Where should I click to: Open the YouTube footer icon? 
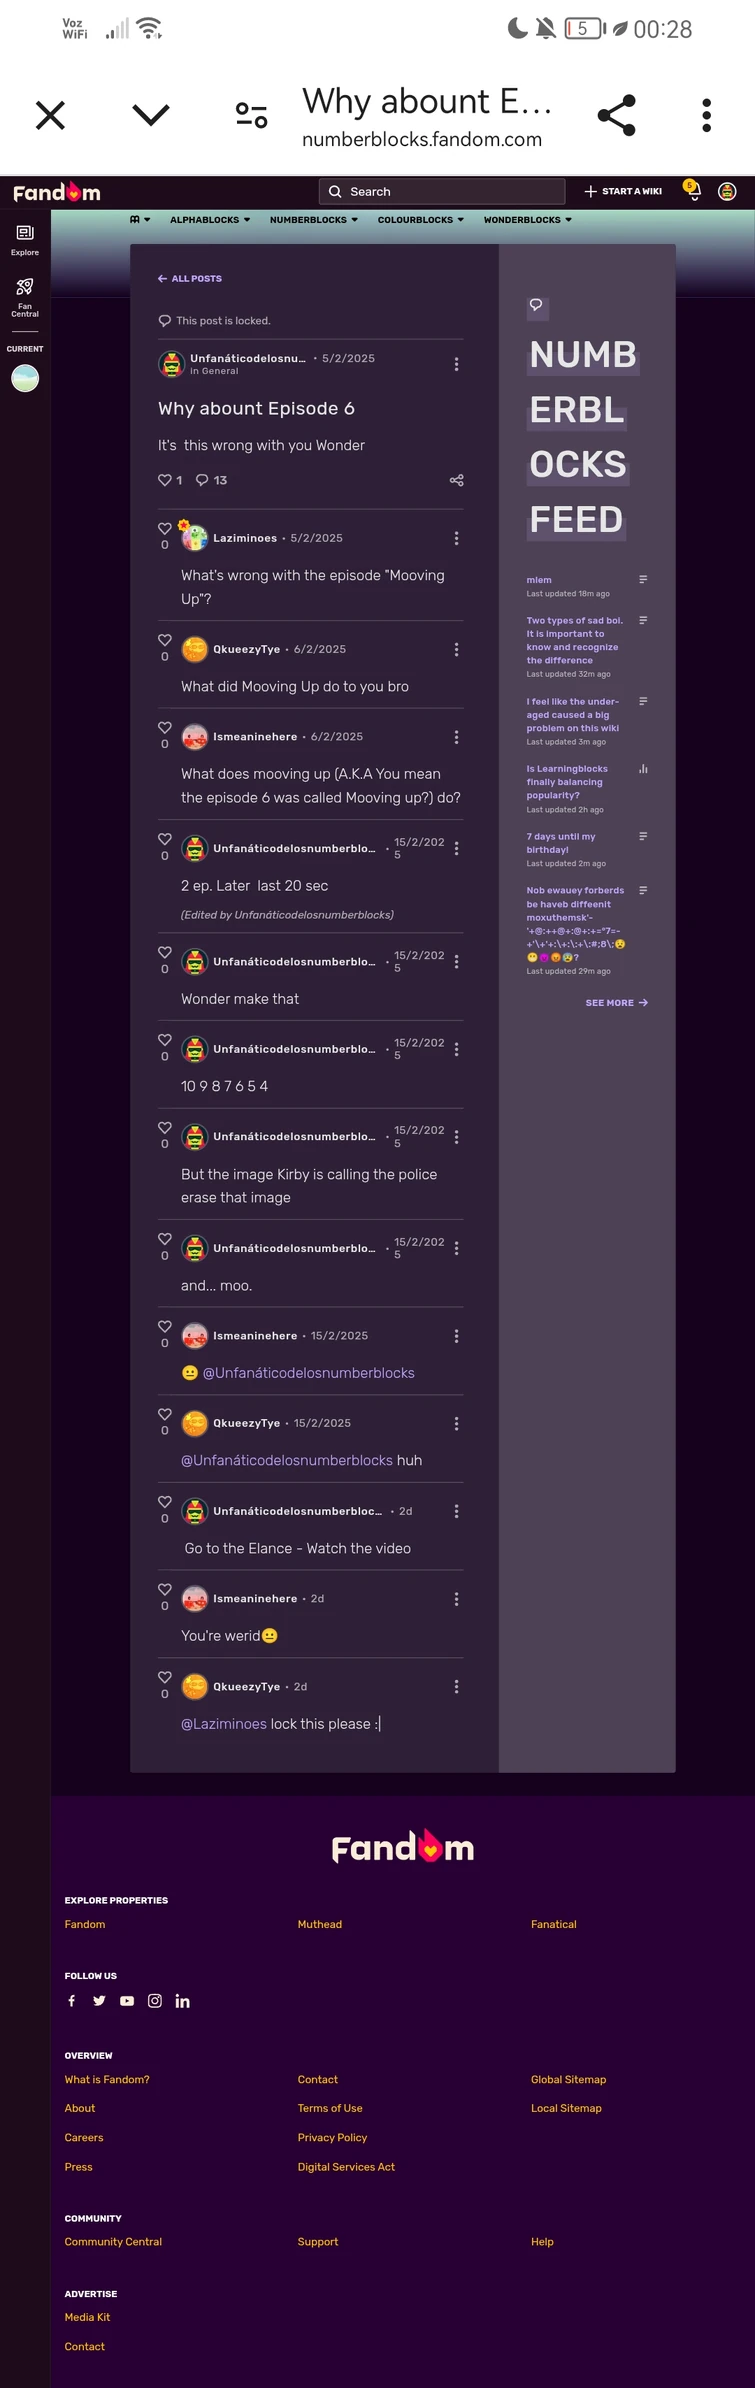click(127, 2000)
